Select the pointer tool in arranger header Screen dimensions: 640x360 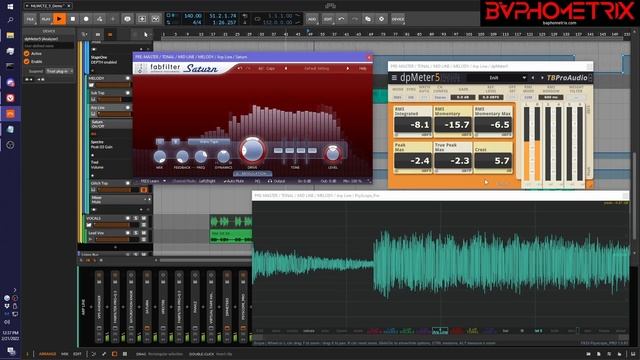[146, 35]
